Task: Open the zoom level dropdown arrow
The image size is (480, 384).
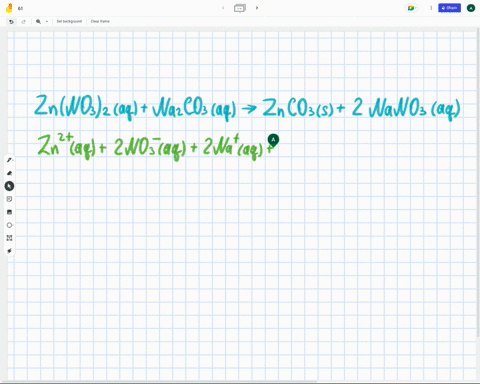Action: pyautogui.click(x=47, y=22)
